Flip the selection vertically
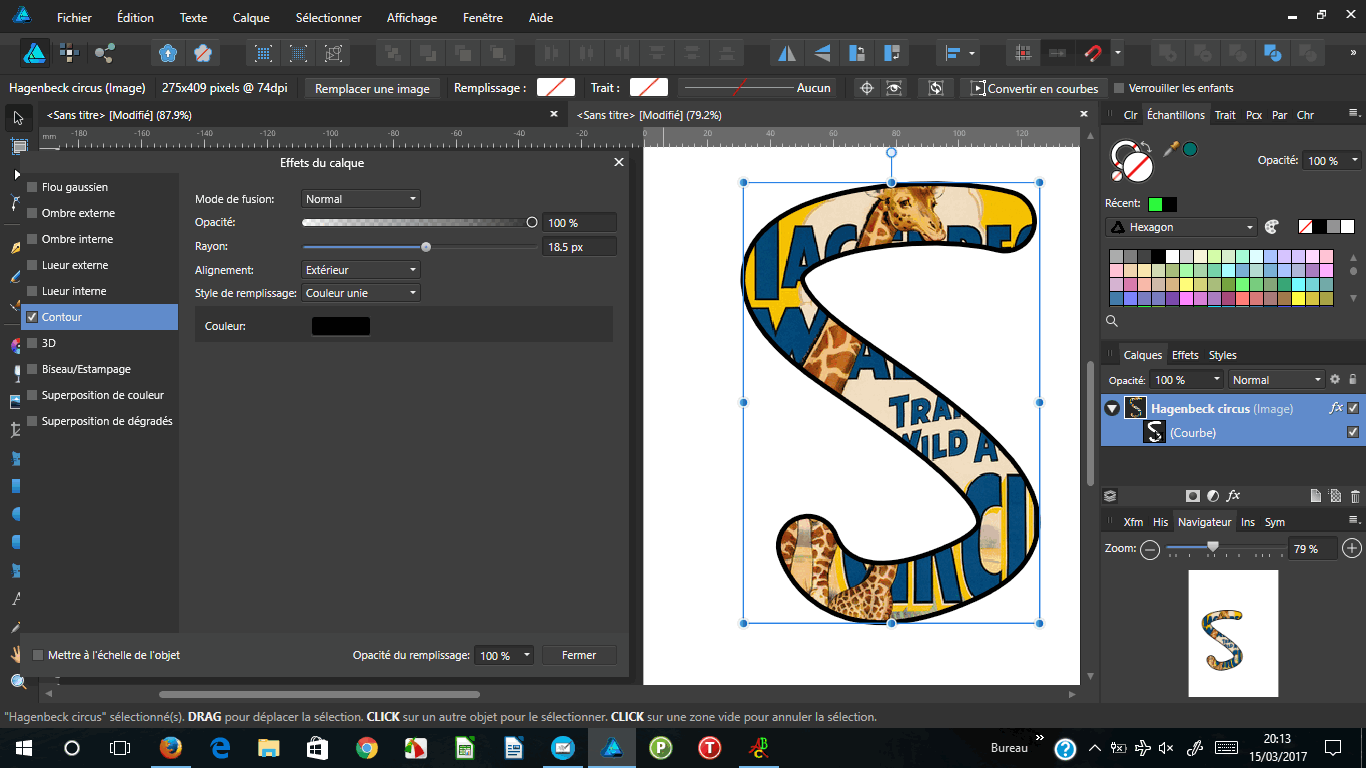This screenshot has width=1366, height=768. click(x=822, y=53)
